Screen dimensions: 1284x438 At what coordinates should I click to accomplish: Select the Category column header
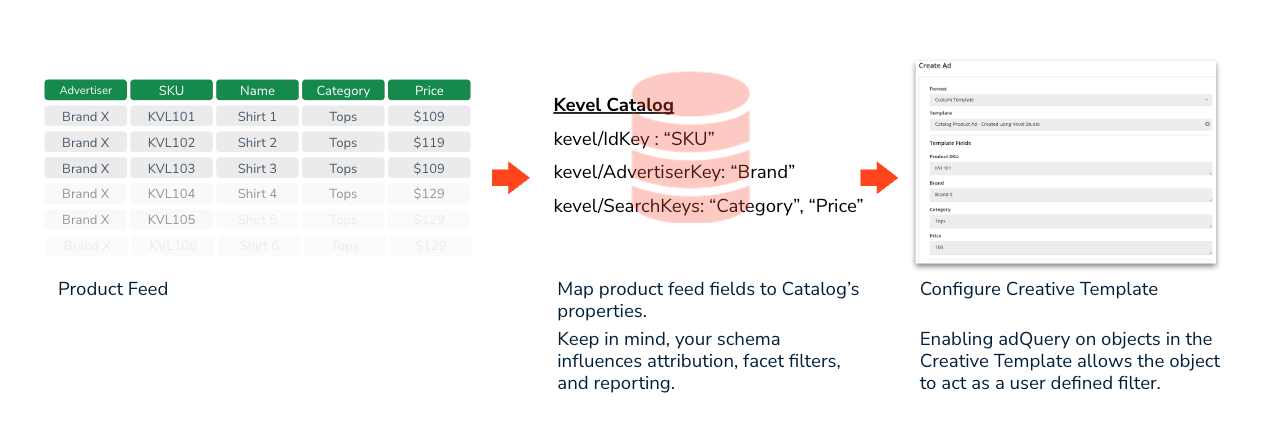(x=343, y=90)
